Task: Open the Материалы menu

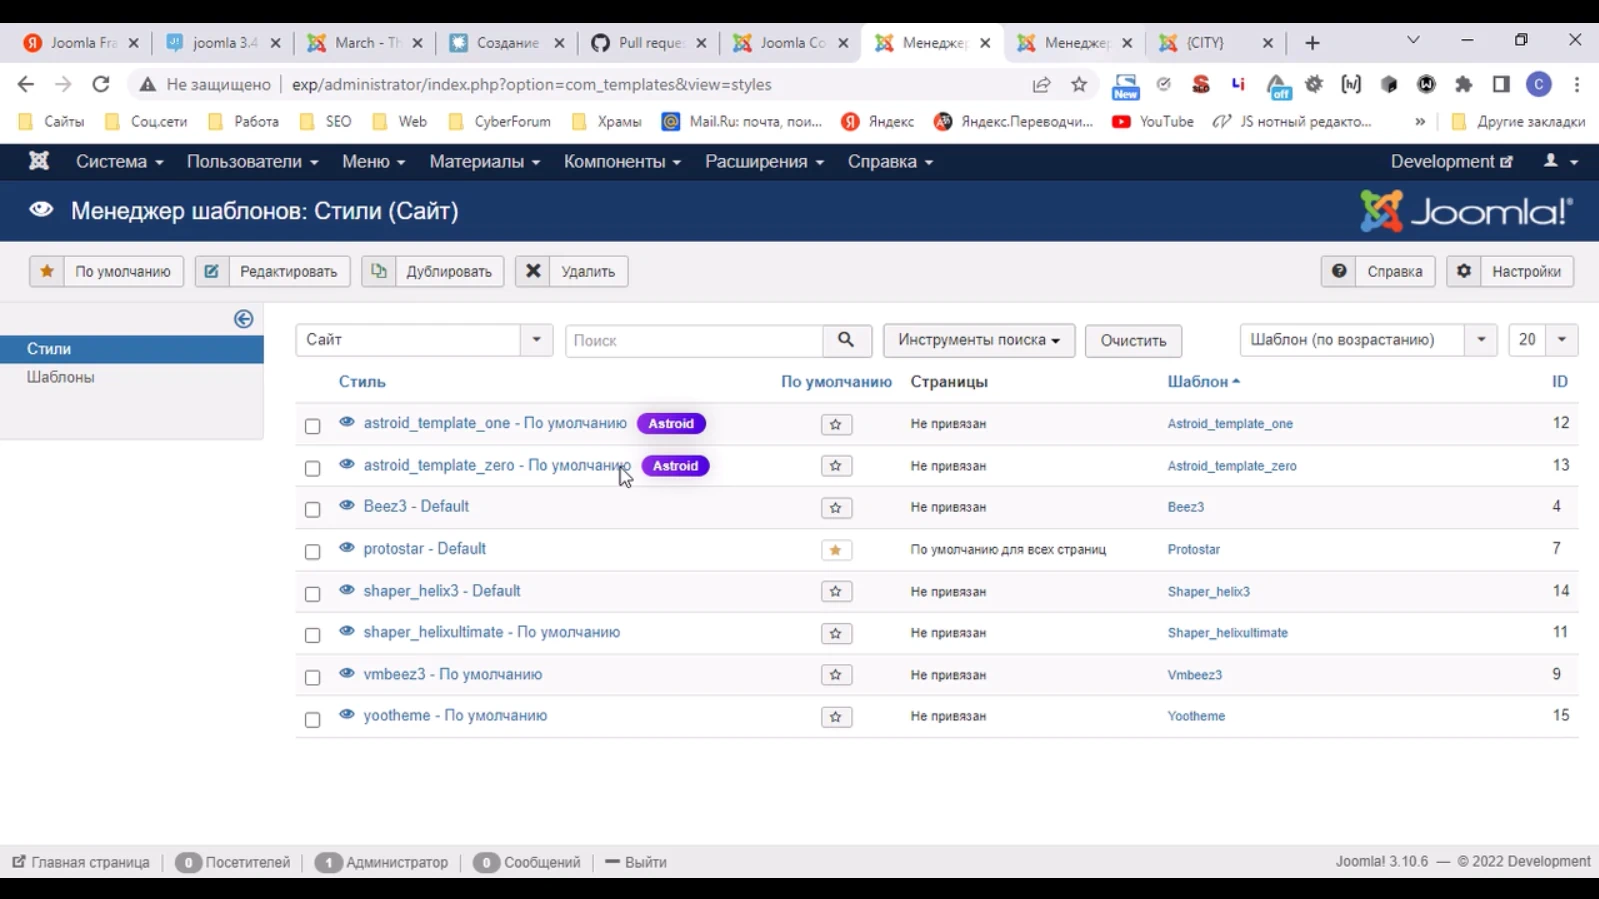Action: tap(484, 161)
